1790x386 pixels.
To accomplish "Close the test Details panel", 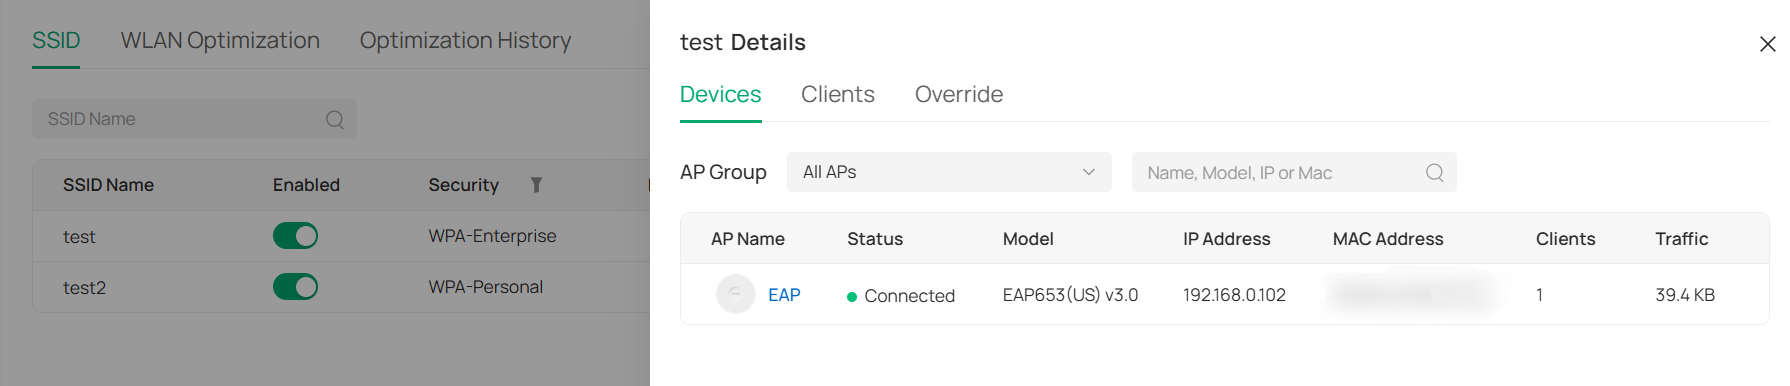I will [1767, 44].
